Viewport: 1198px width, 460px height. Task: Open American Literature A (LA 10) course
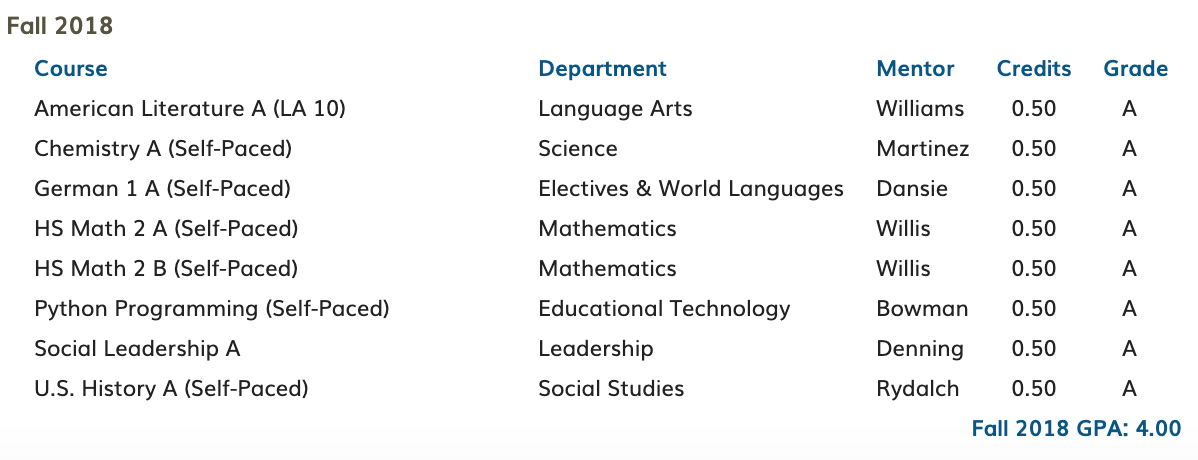click(189, 109)
